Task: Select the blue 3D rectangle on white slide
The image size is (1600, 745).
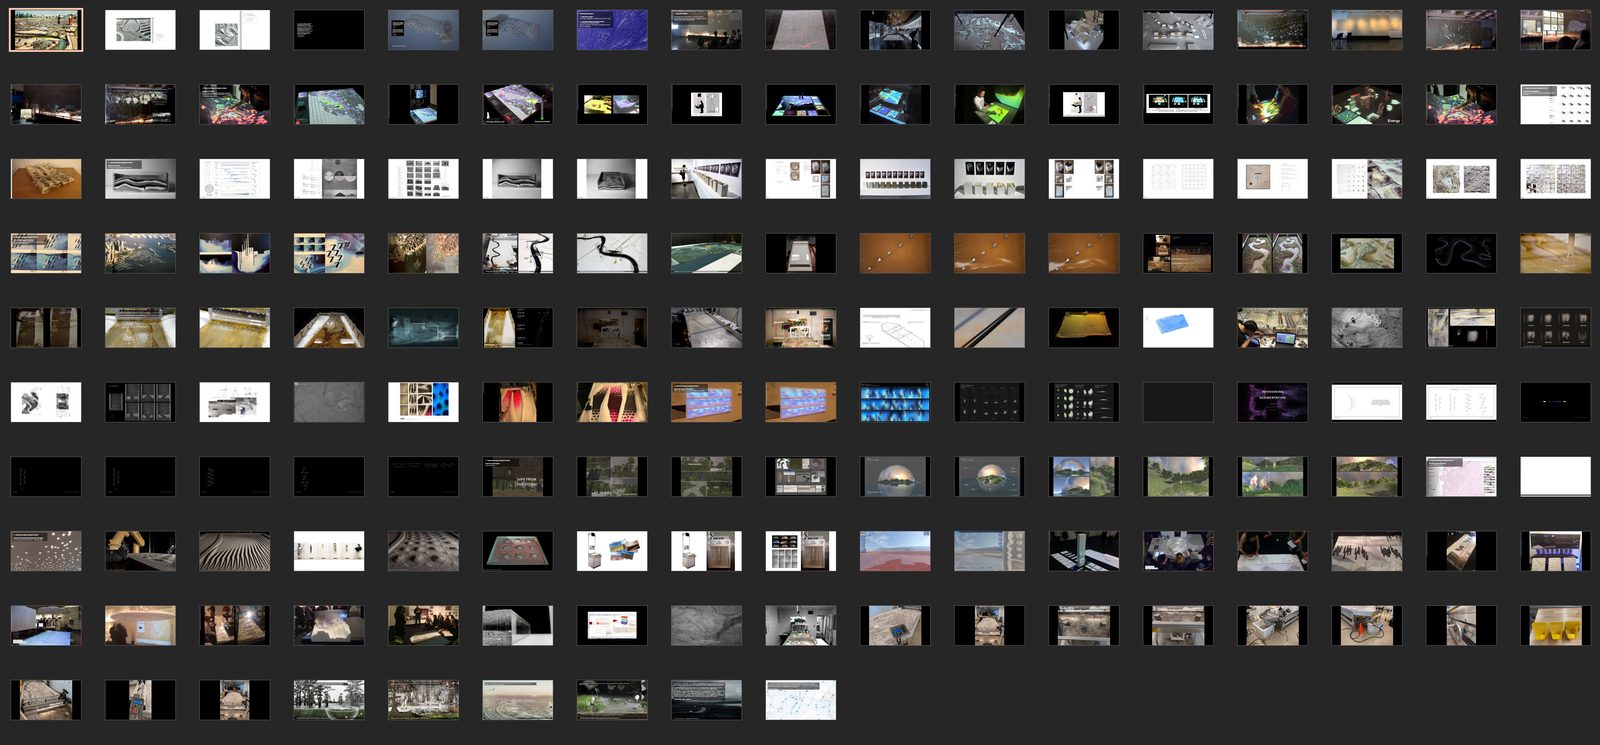Action: pos(1178,328)
